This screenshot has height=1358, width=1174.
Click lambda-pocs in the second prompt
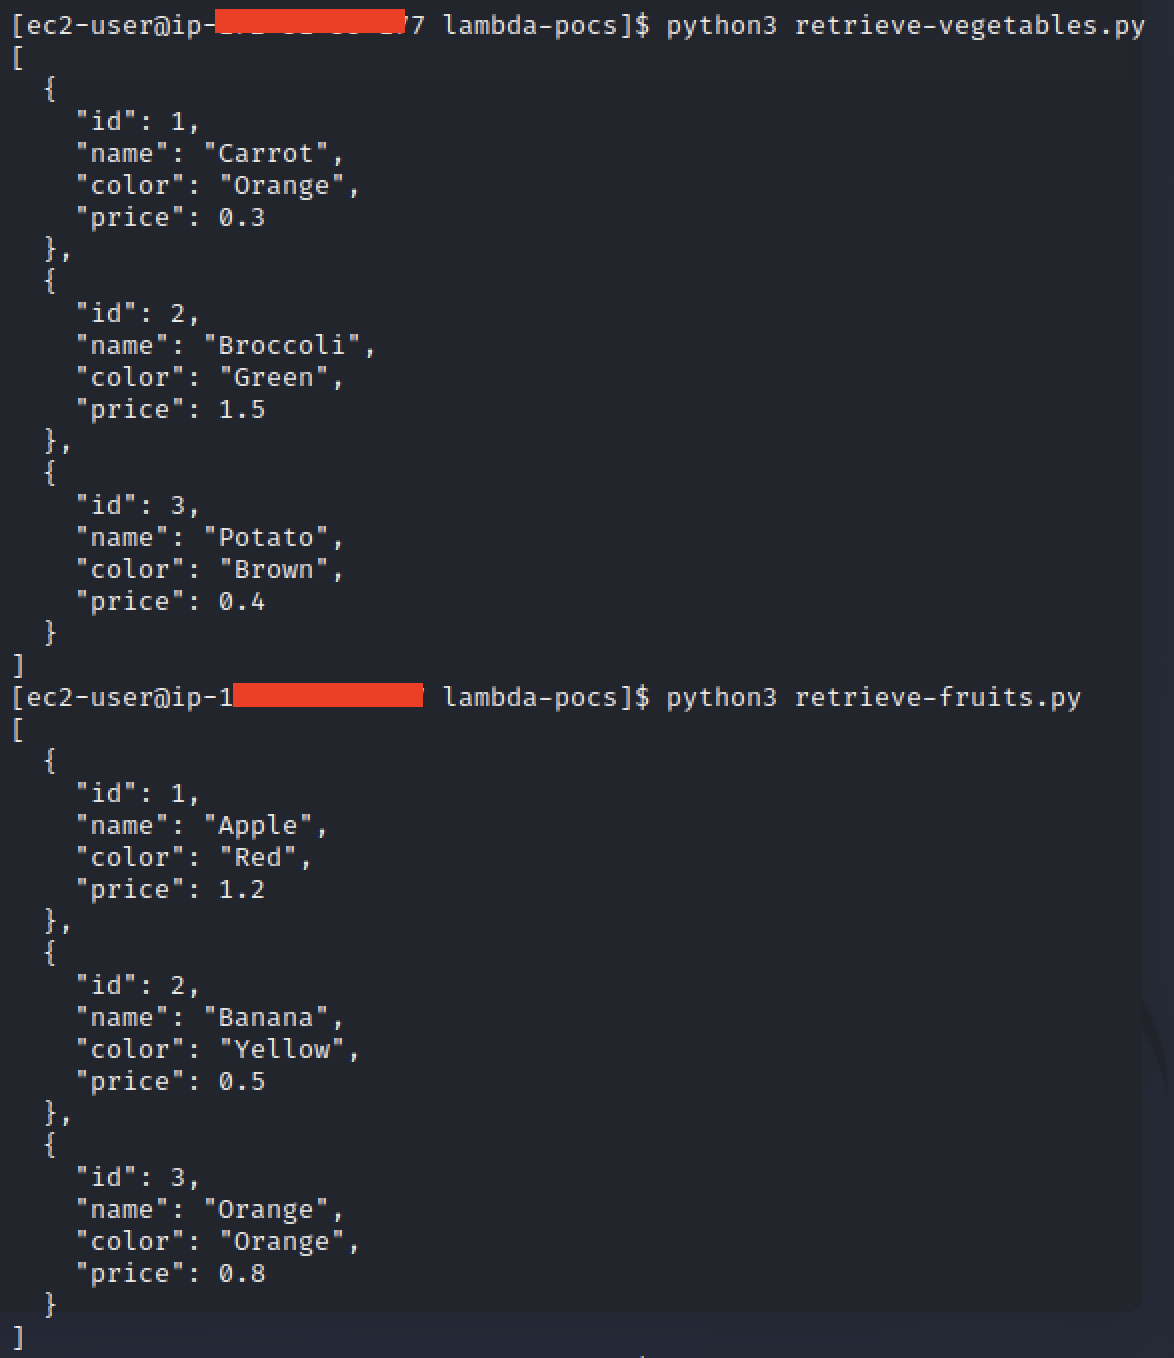[x=530, y=697]
